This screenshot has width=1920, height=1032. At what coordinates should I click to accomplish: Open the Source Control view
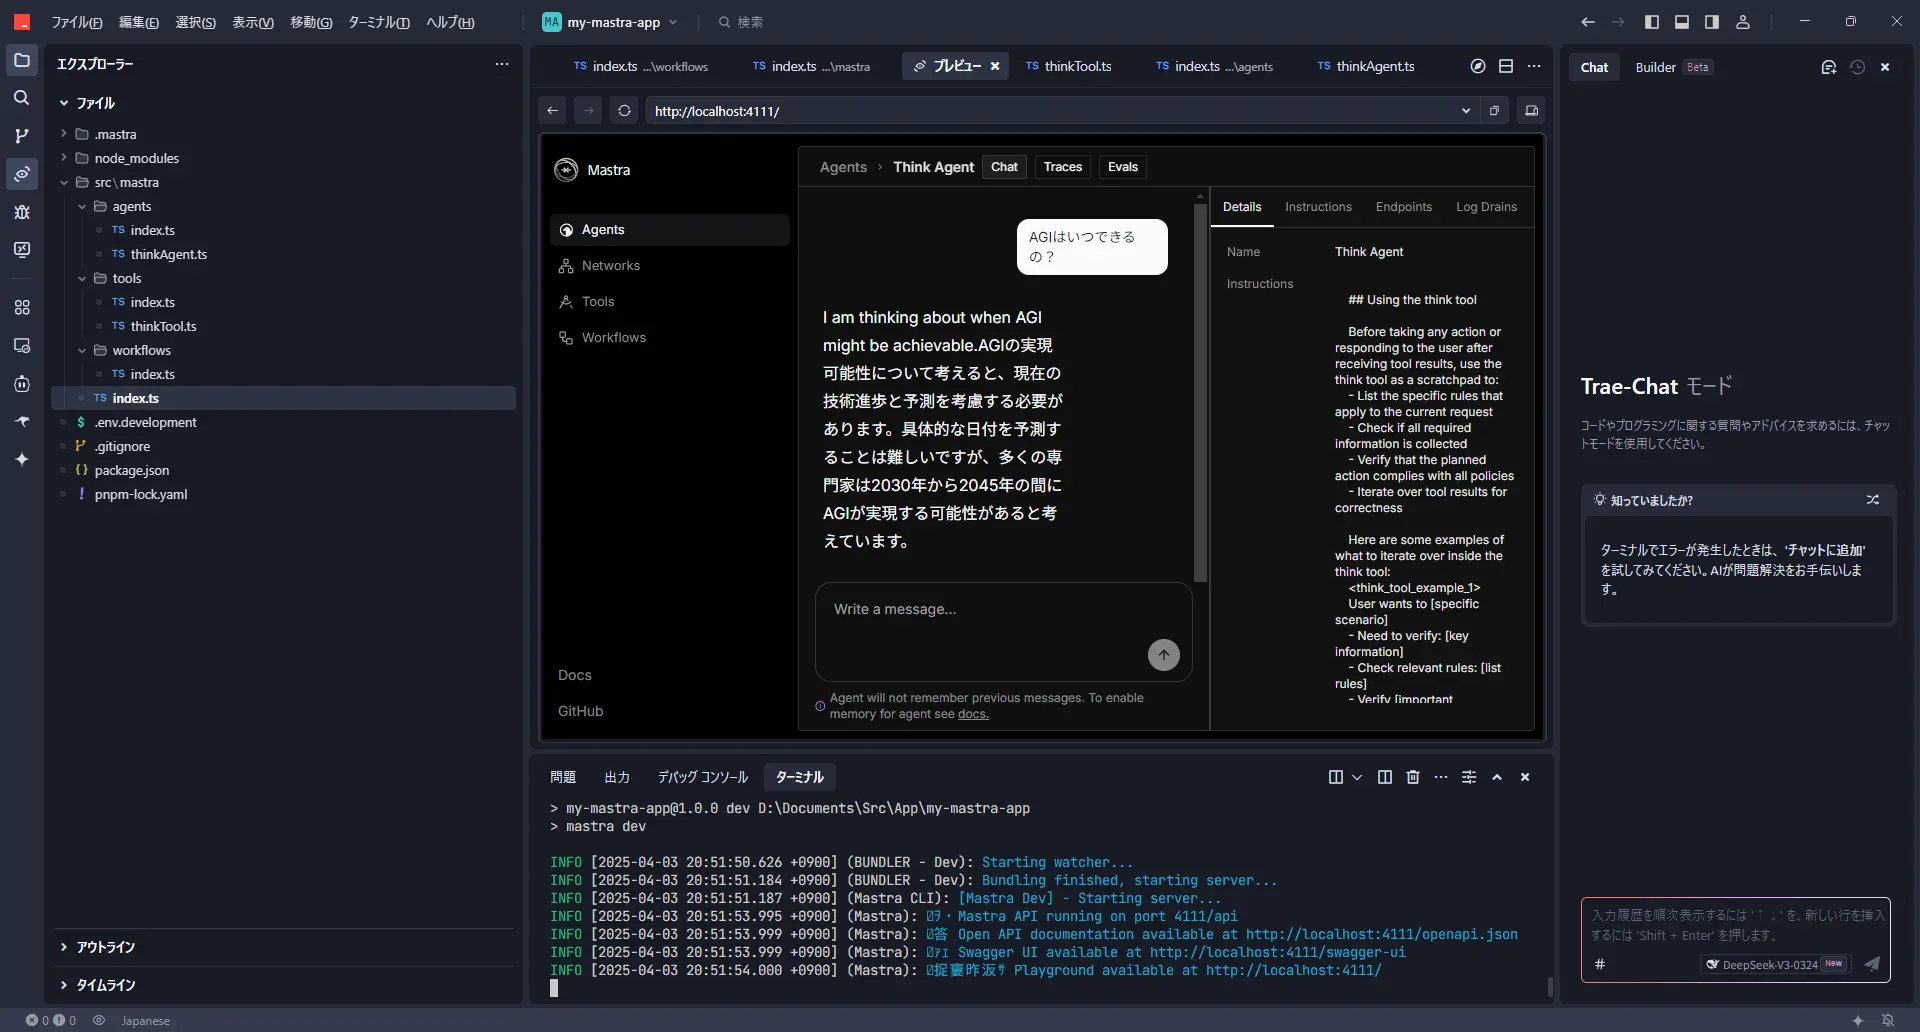(x=22, y=136)
